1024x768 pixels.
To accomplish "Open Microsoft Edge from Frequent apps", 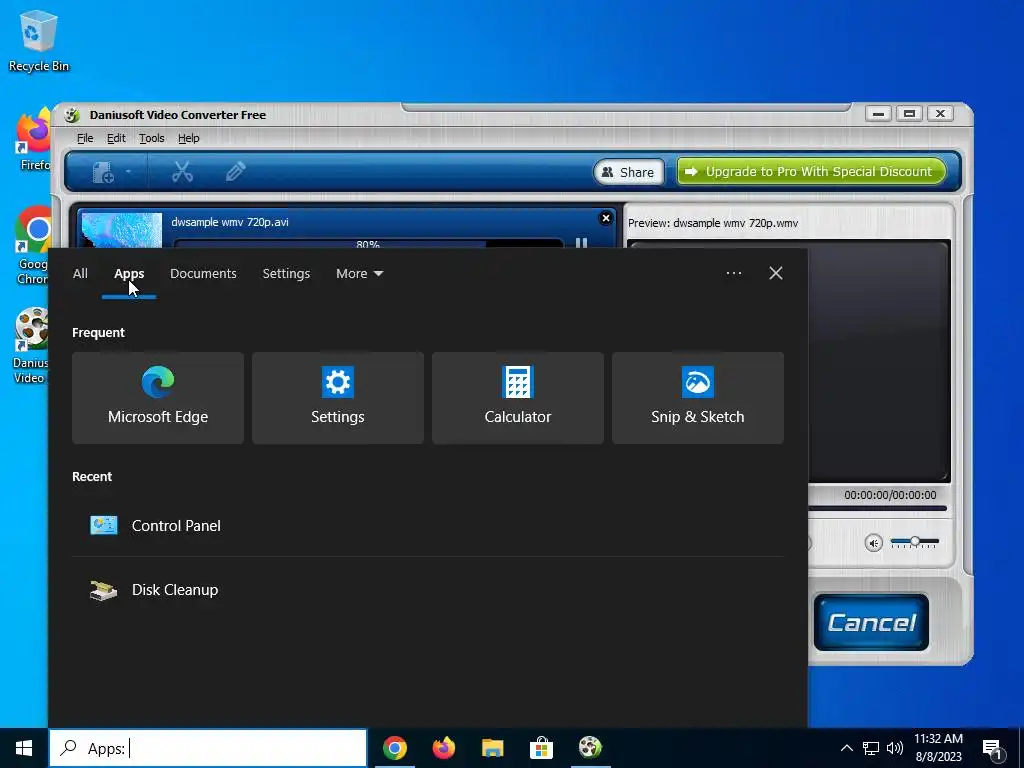I will click(x=157, y=398).
